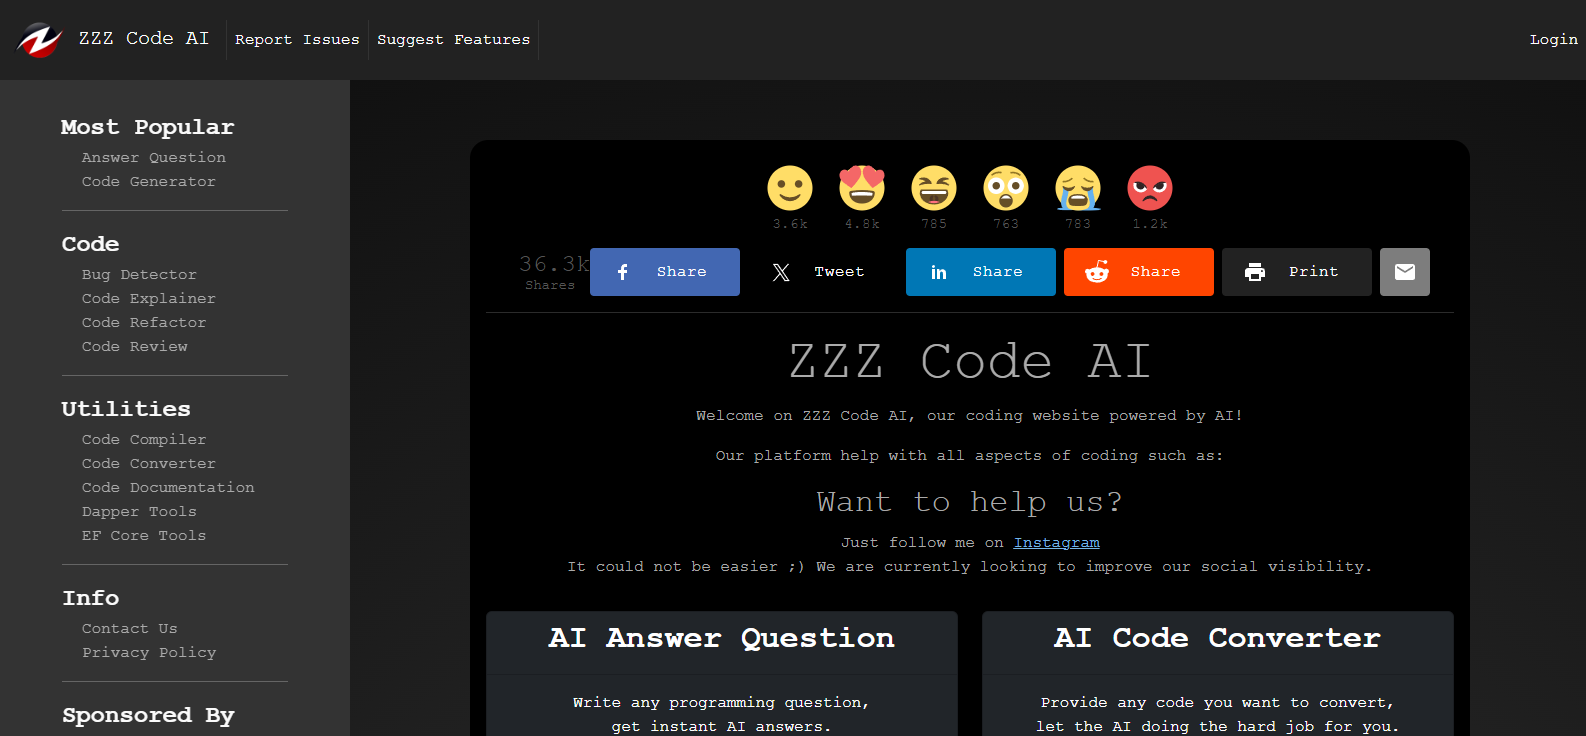This screenshot has height=736, width=1586.
Task: React with the angry red emoji
Action: [x=1150, y=188]
